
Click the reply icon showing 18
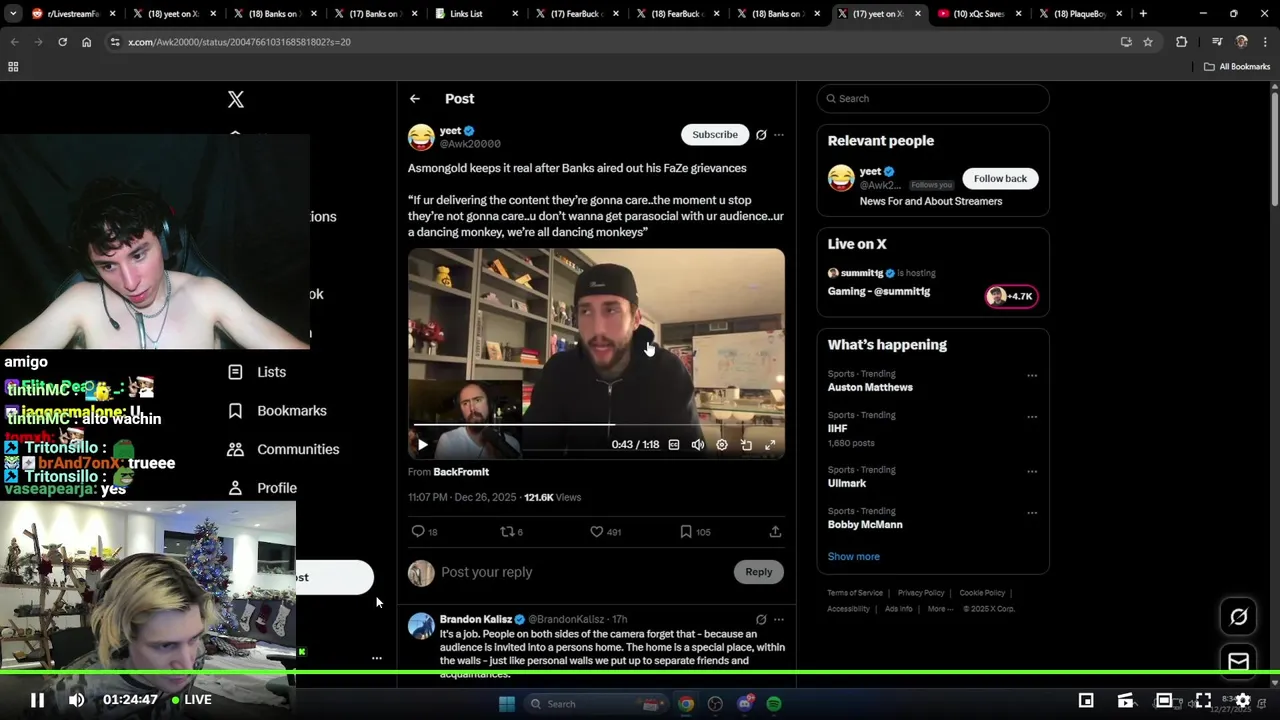coord(418,532)
